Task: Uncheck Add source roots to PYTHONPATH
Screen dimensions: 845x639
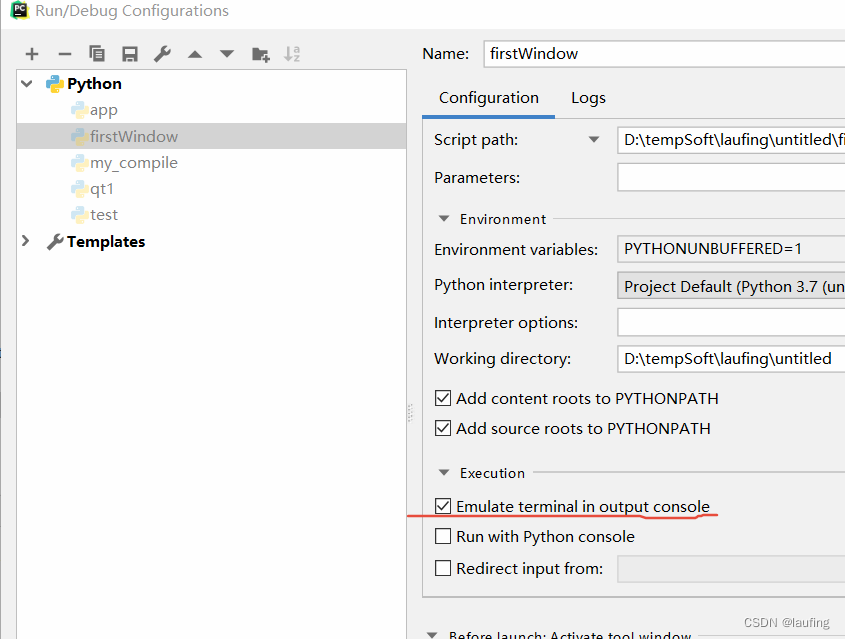Action: click(x=443, y=429)
